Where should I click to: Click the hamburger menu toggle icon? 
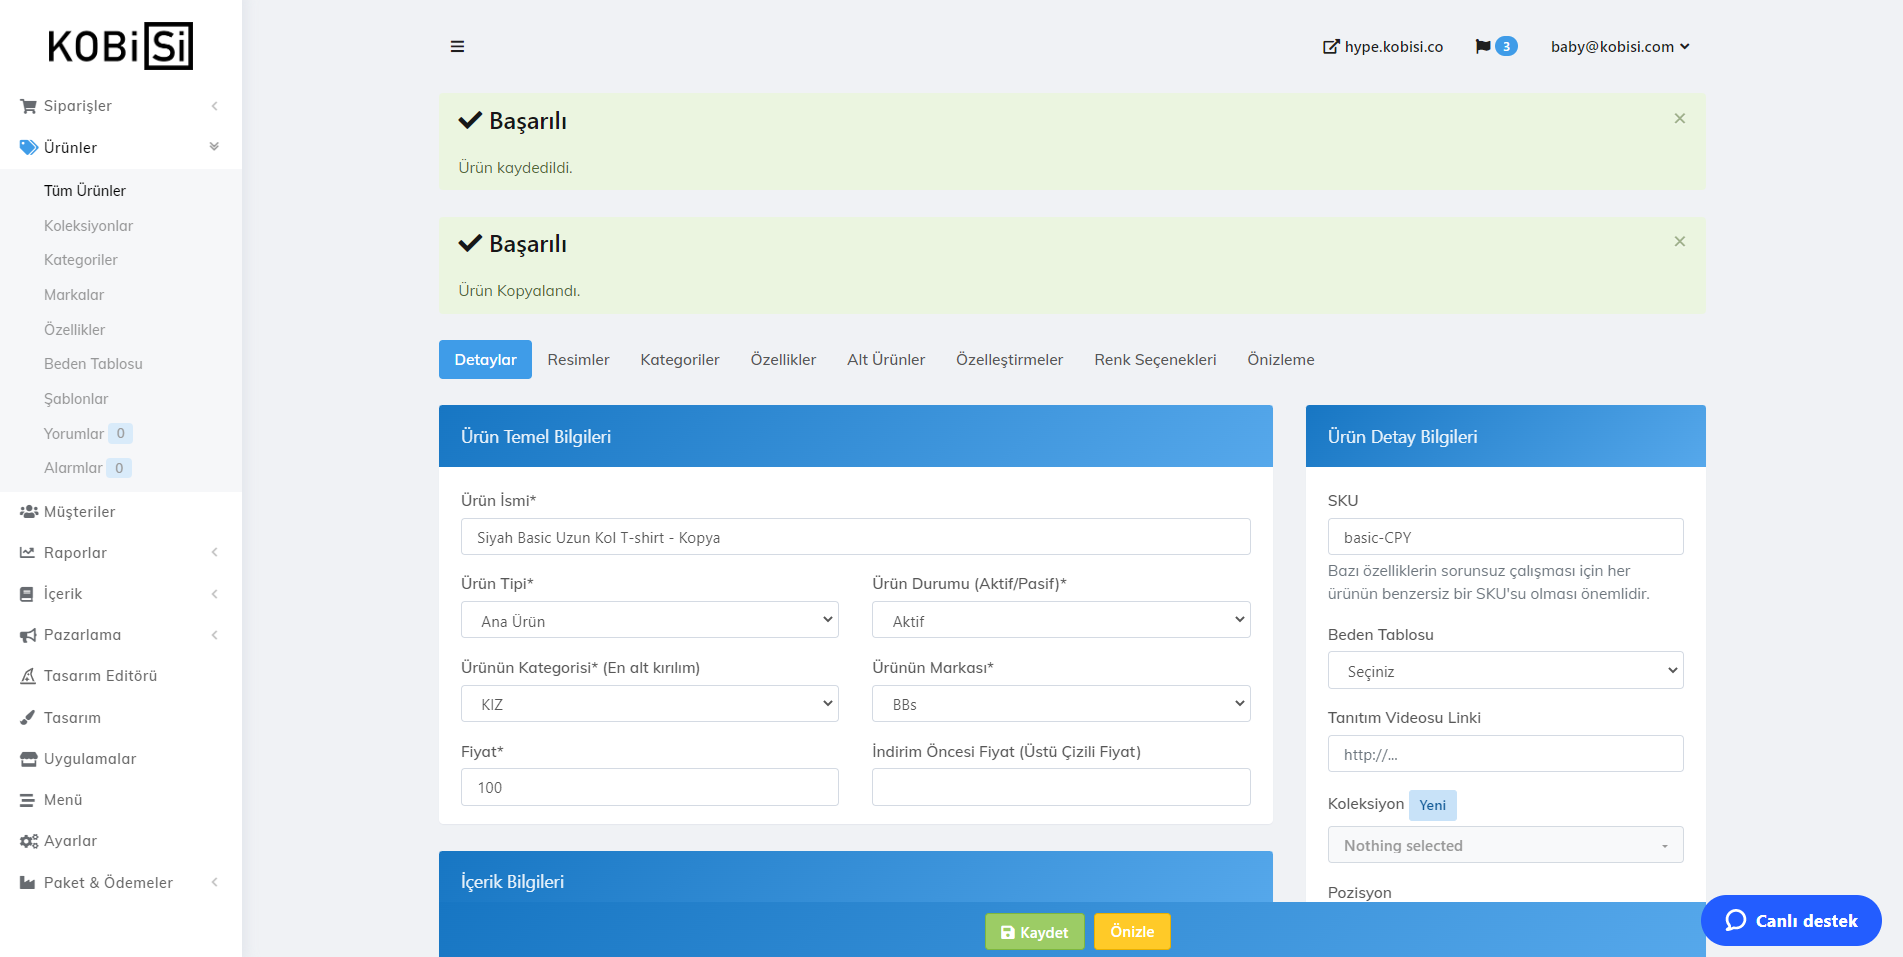click(457, 47)
